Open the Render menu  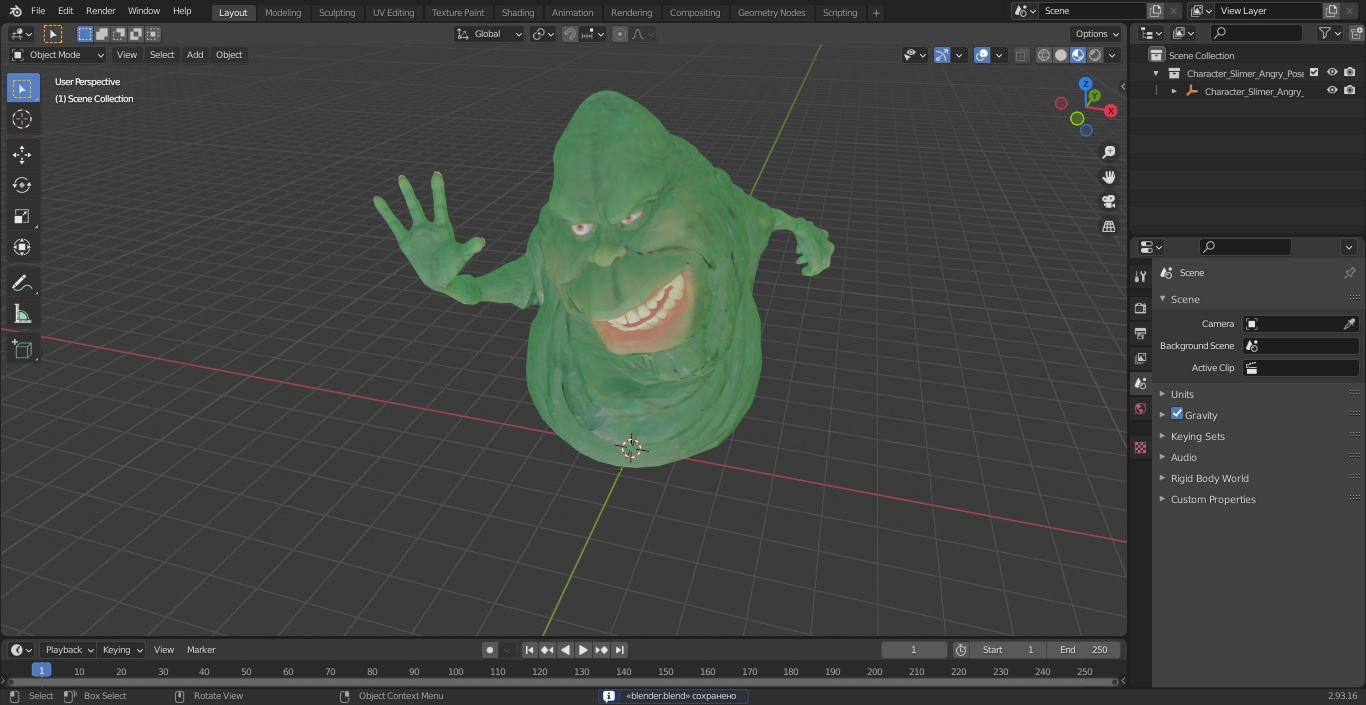click(100, 11)
